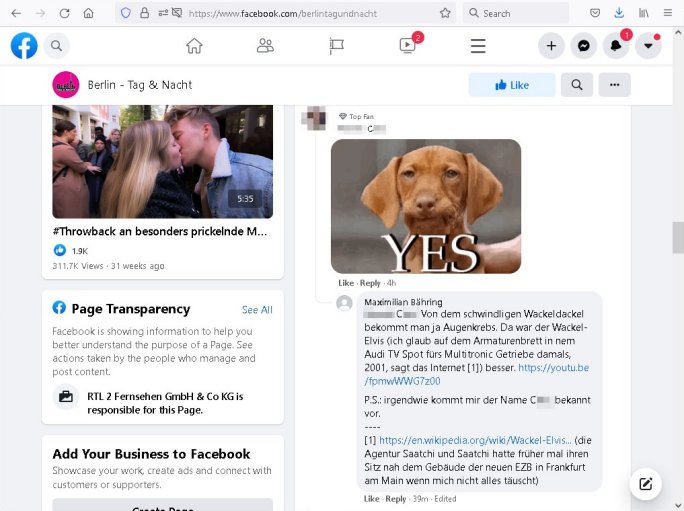The width and height of the screenshot is (684, 511).
Task: Play the kissing throwback video
Action: click(x=163, y=161)
